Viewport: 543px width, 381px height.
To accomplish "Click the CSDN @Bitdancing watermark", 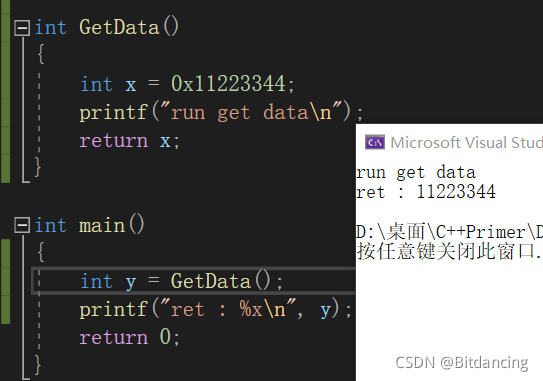I will click(x=462, y=363).
